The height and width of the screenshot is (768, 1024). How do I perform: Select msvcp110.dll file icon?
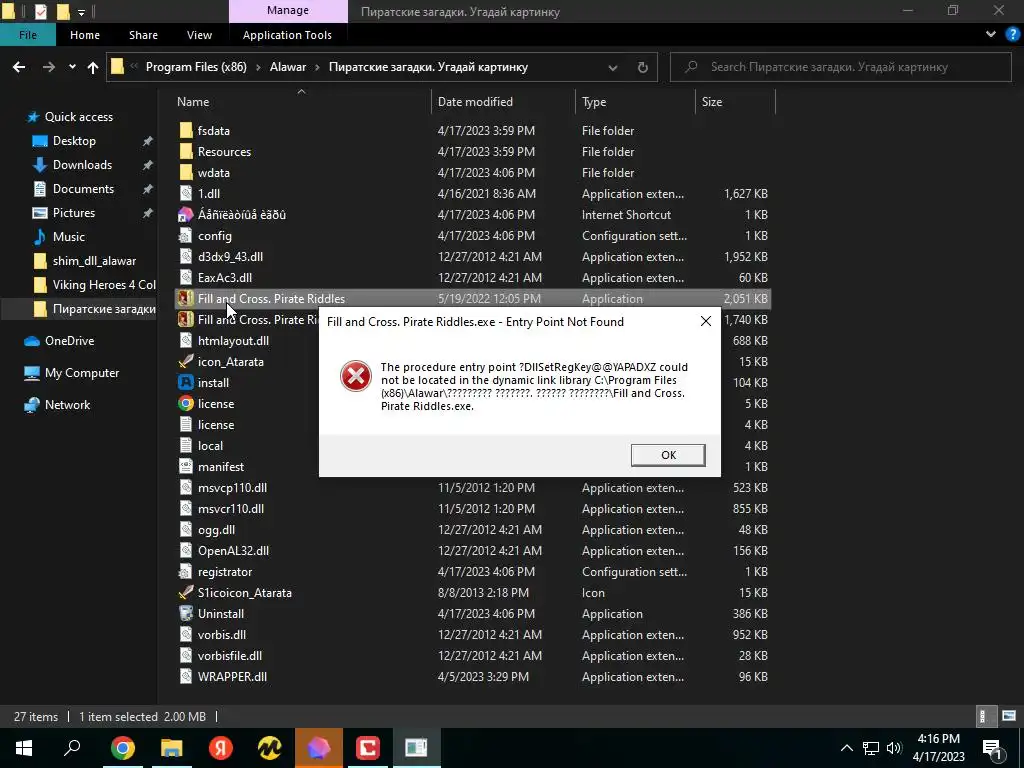coord(186,487)
